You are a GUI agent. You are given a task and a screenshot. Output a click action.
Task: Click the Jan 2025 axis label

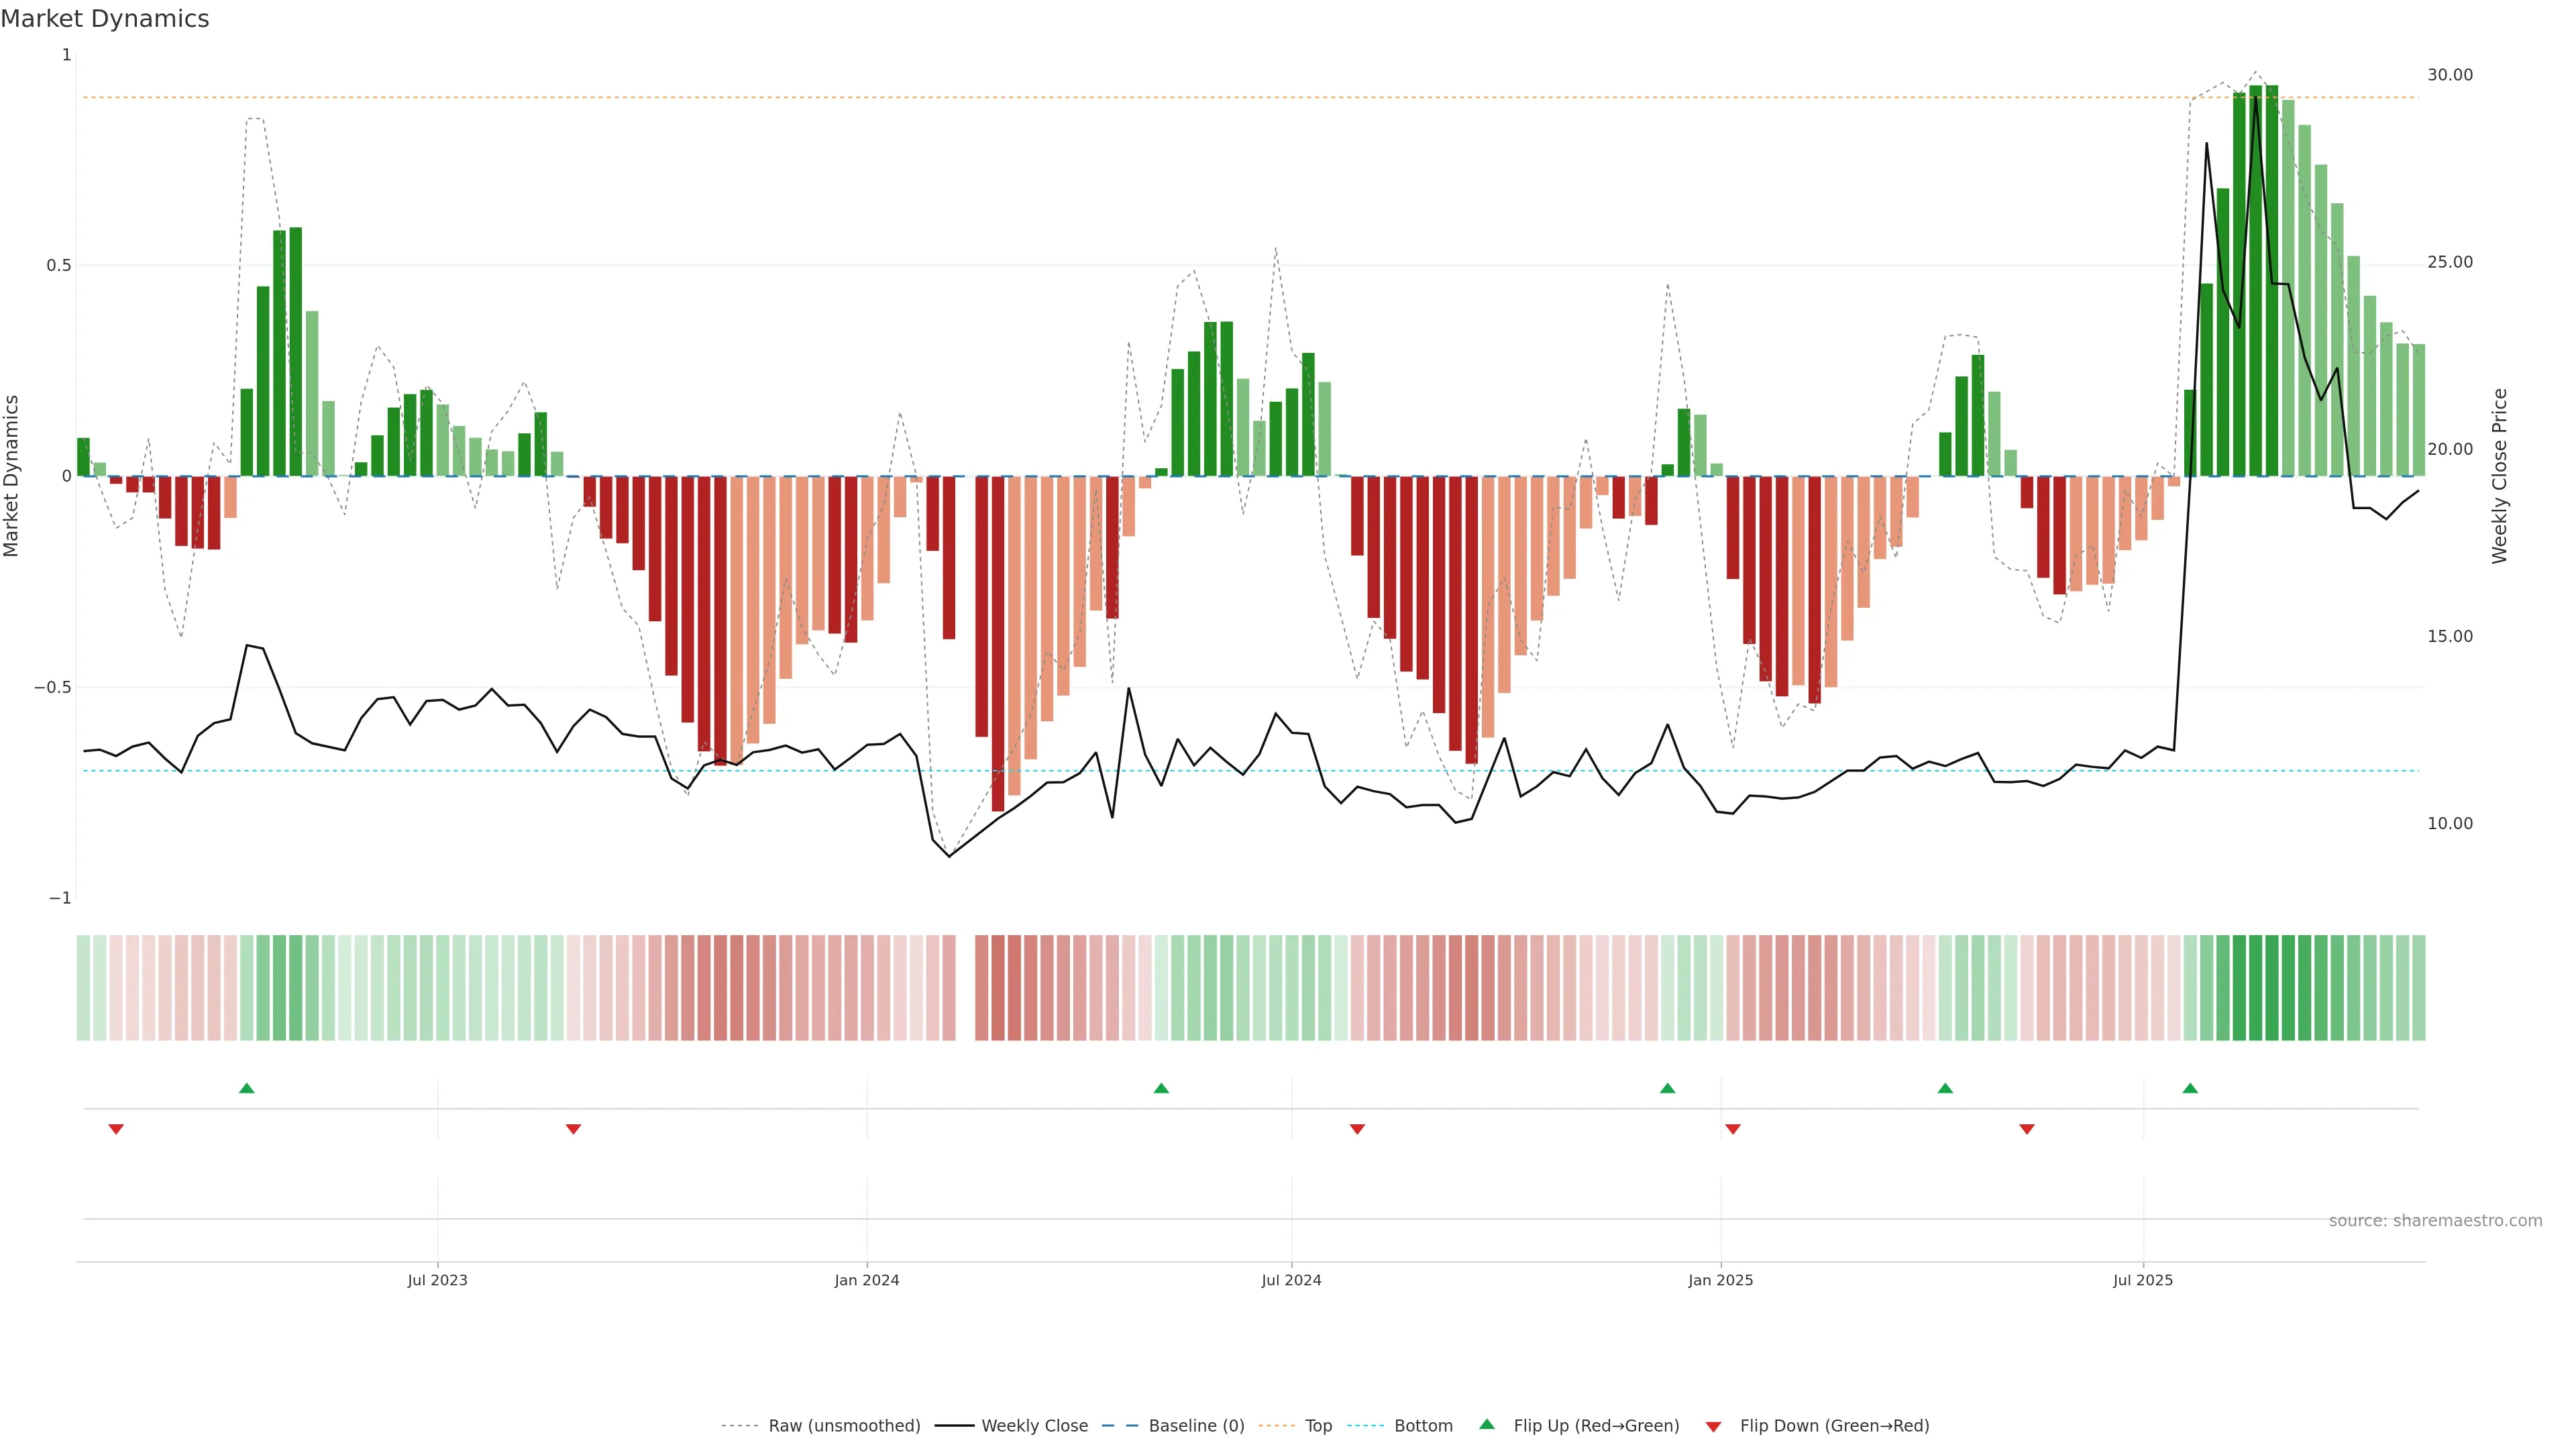pos(1720,1280)
